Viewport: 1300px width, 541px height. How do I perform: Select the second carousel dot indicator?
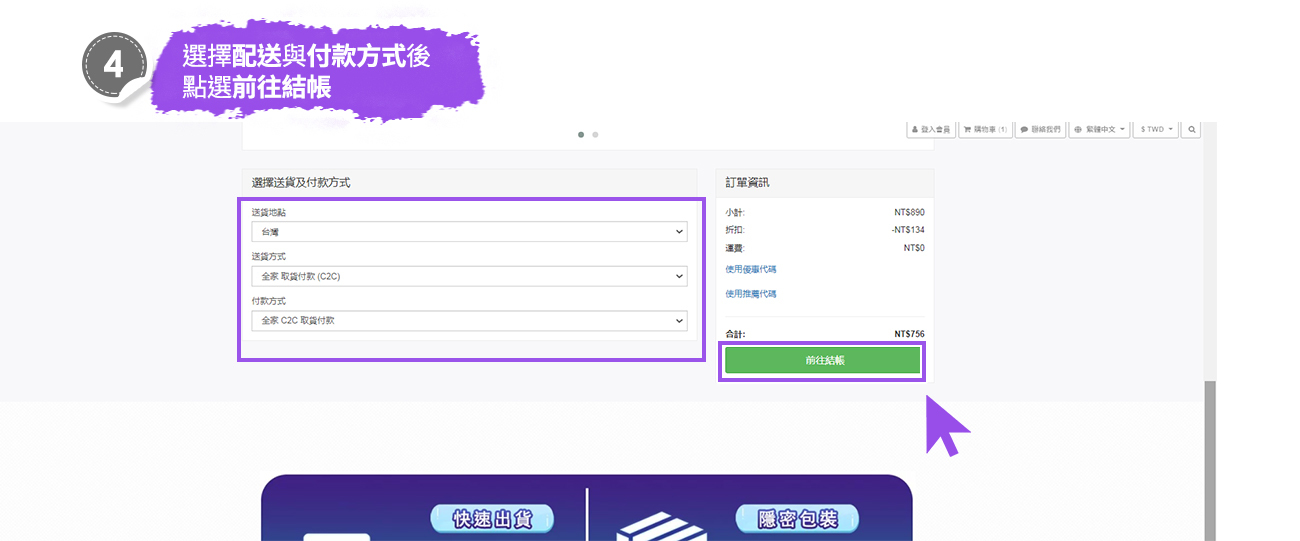point(595,134)
